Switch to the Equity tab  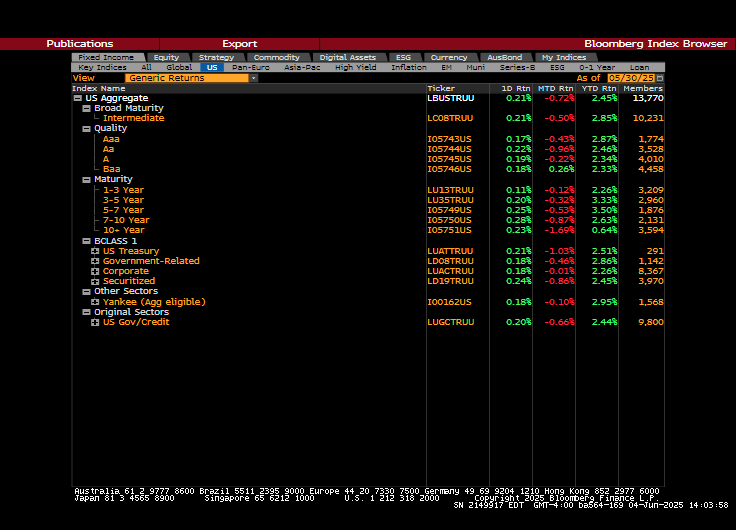click(167, 57)
